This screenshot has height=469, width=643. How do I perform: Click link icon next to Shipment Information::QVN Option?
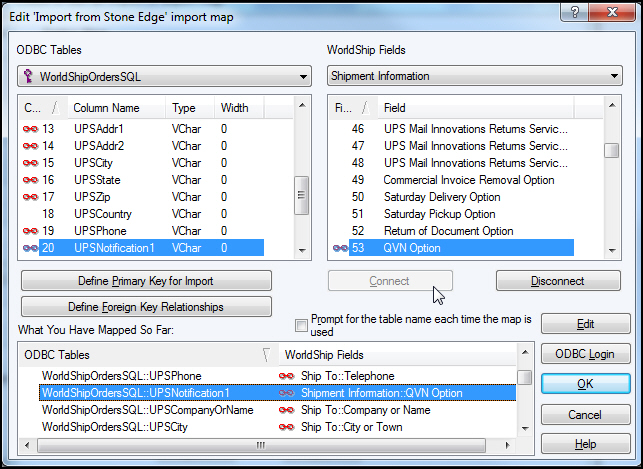click(x=286, y=393)
